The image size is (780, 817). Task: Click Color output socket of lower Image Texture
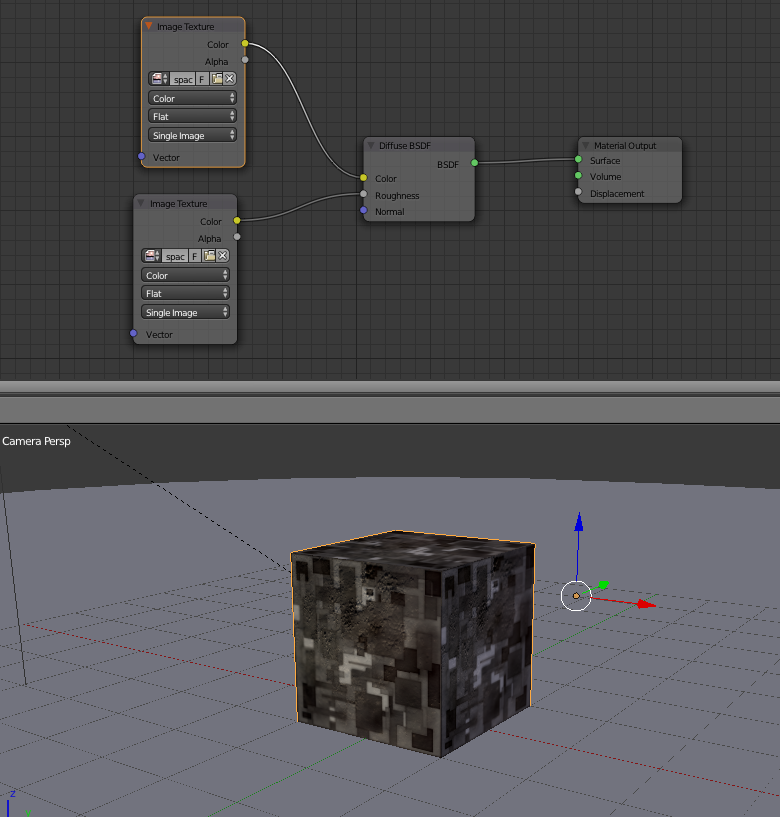[237, 220]
